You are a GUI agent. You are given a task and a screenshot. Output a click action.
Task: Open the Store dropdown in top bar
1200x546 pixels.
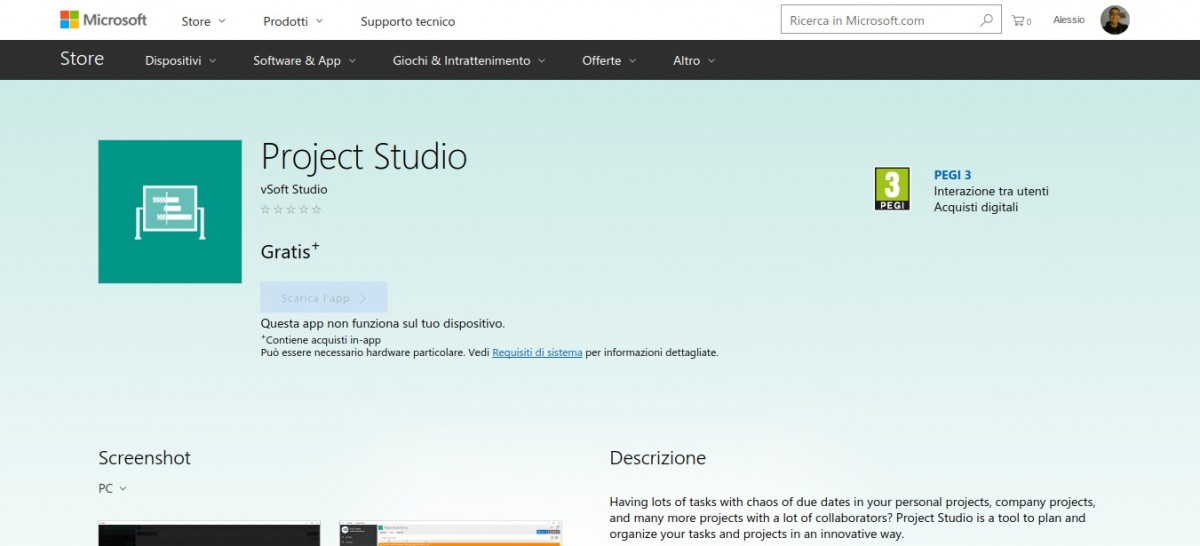pos(203,21)
